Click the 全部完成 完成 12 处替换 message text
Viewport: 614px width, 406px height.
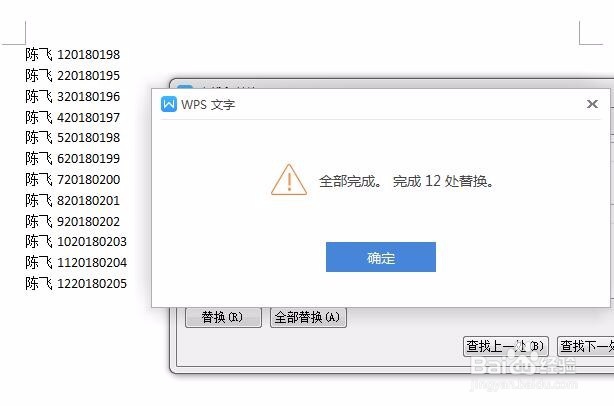click(406, 181)
